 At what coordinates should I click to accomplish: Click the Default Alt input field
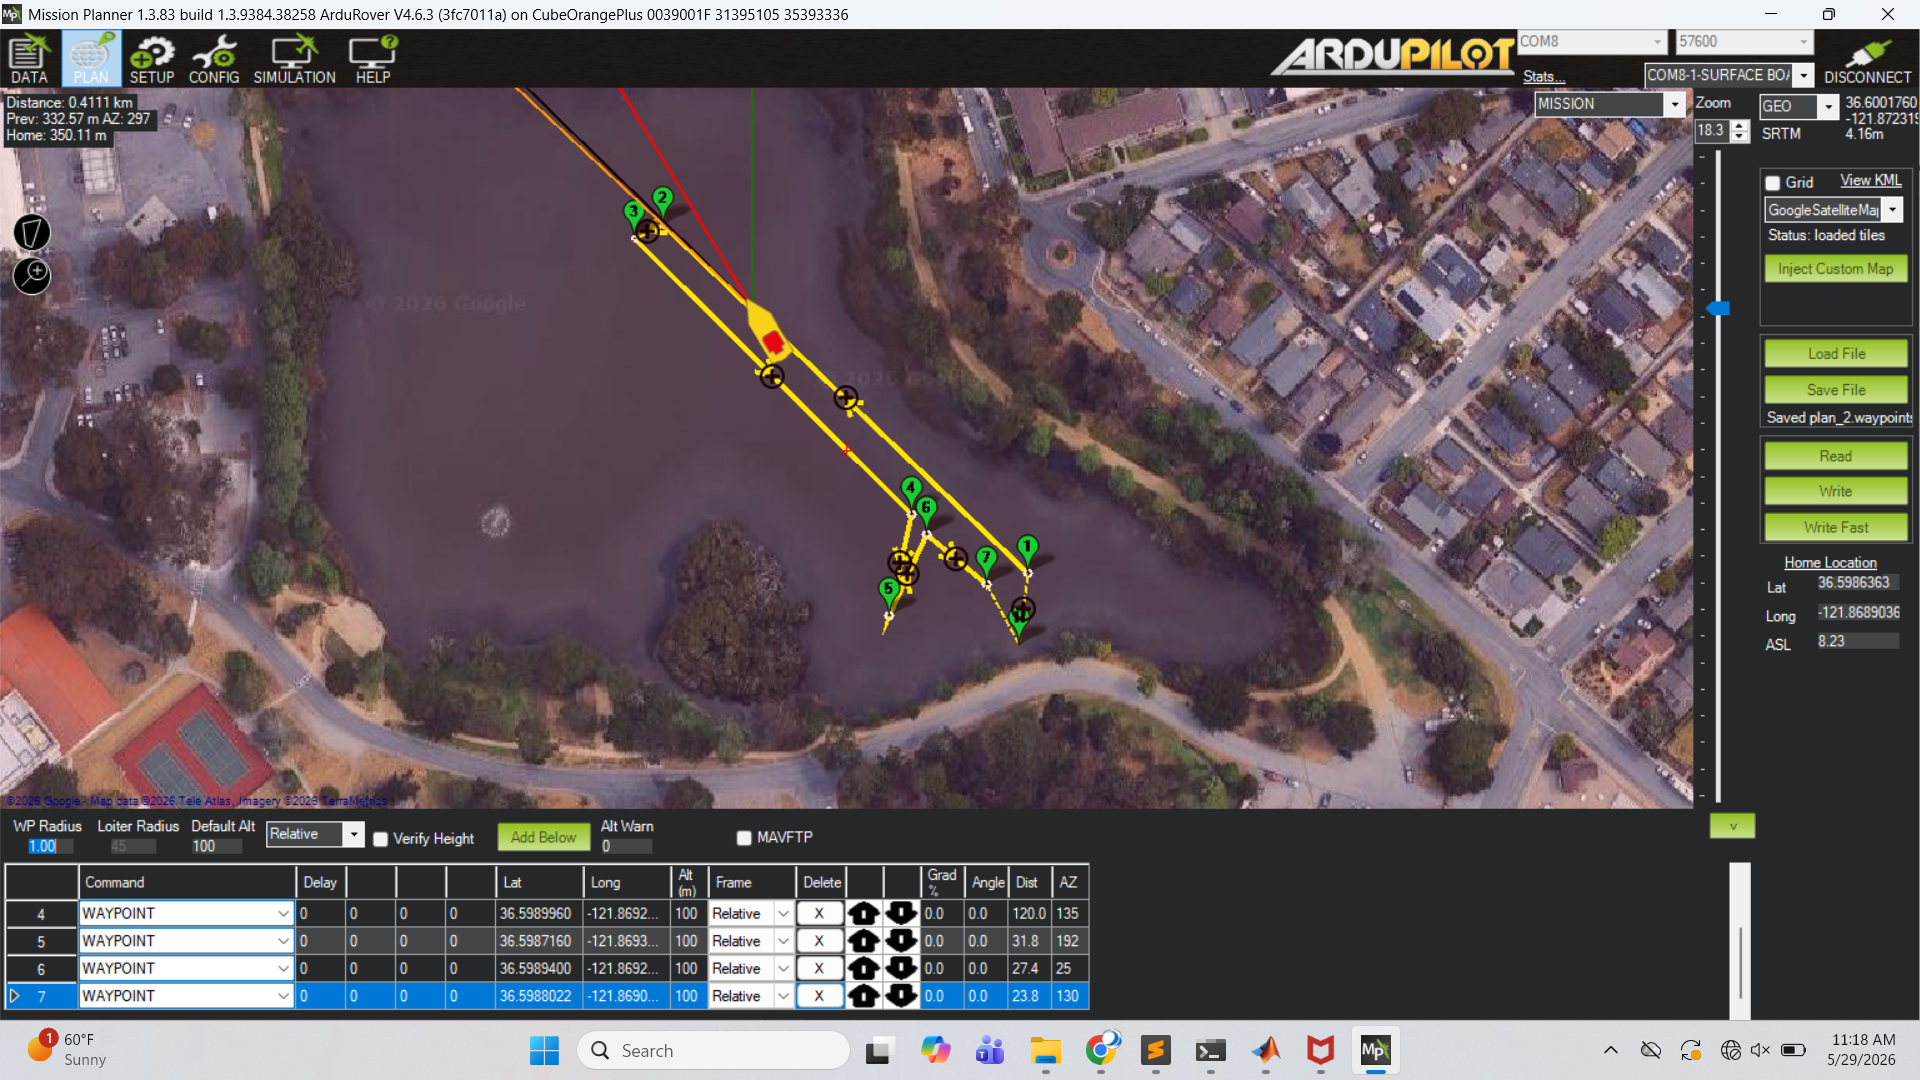click(x=216, y=846)
